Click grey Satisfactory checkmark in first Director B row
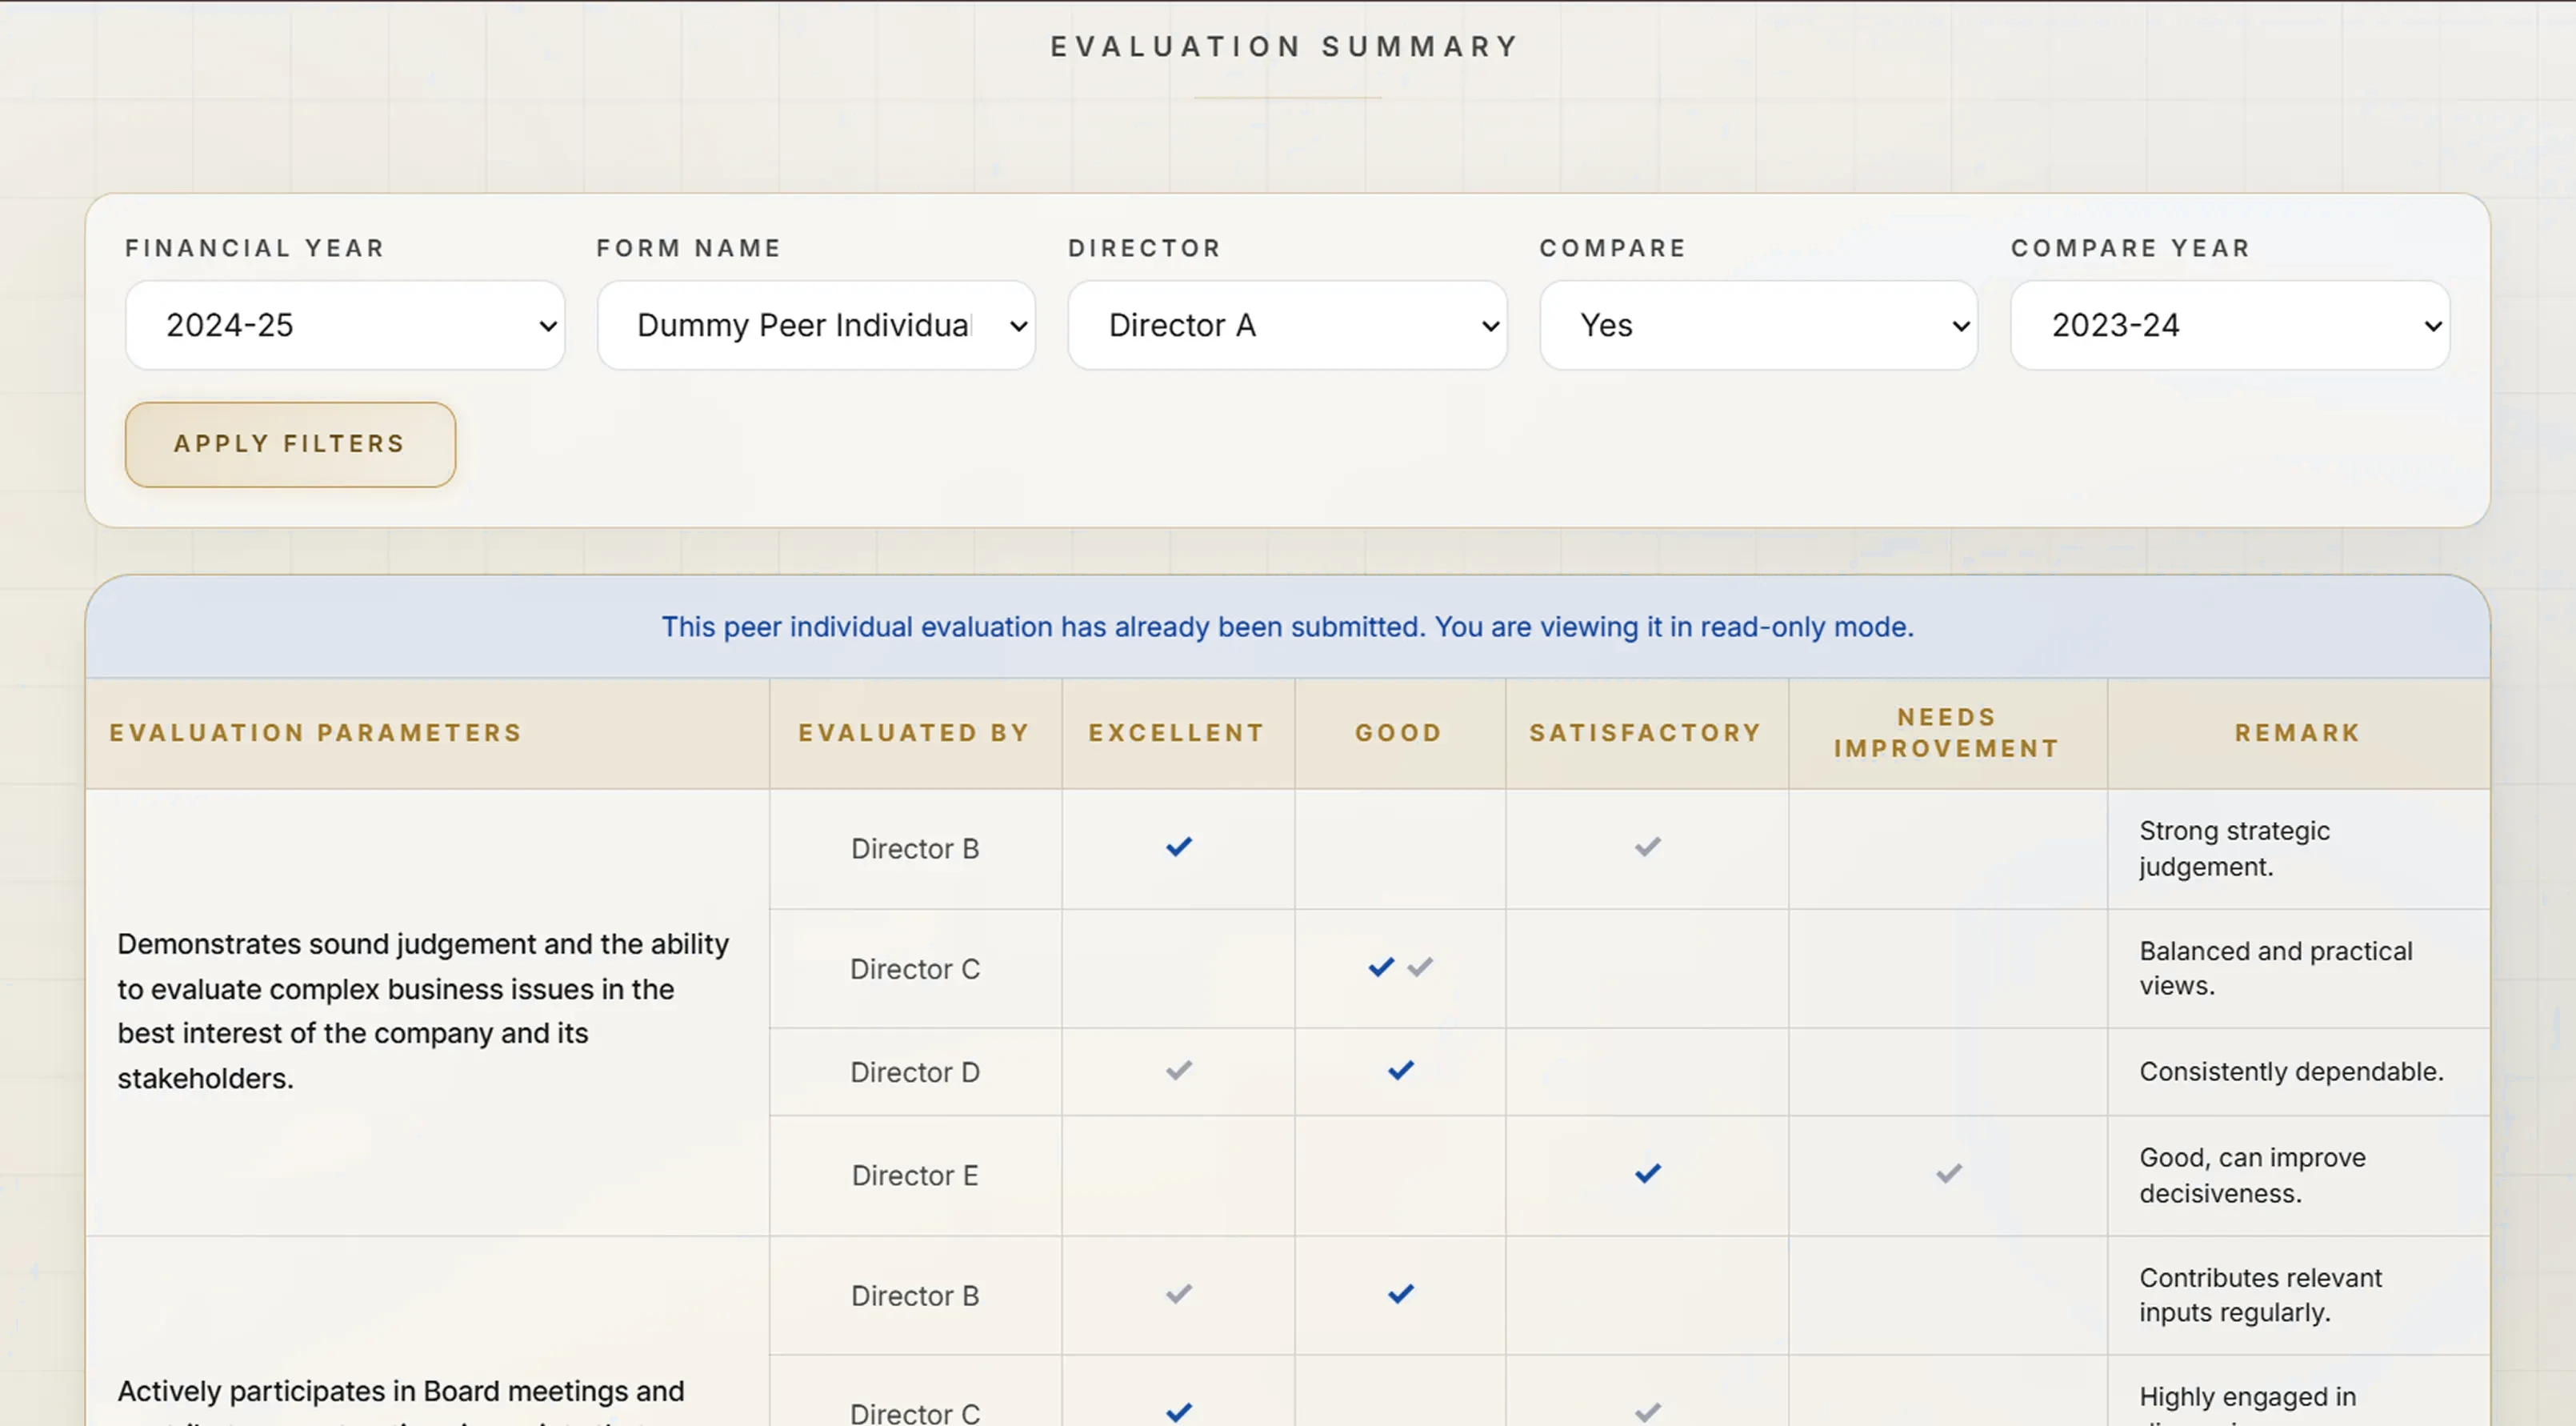The width and height of the screenshot is (2576, 1426). (x=1648, y=847)
